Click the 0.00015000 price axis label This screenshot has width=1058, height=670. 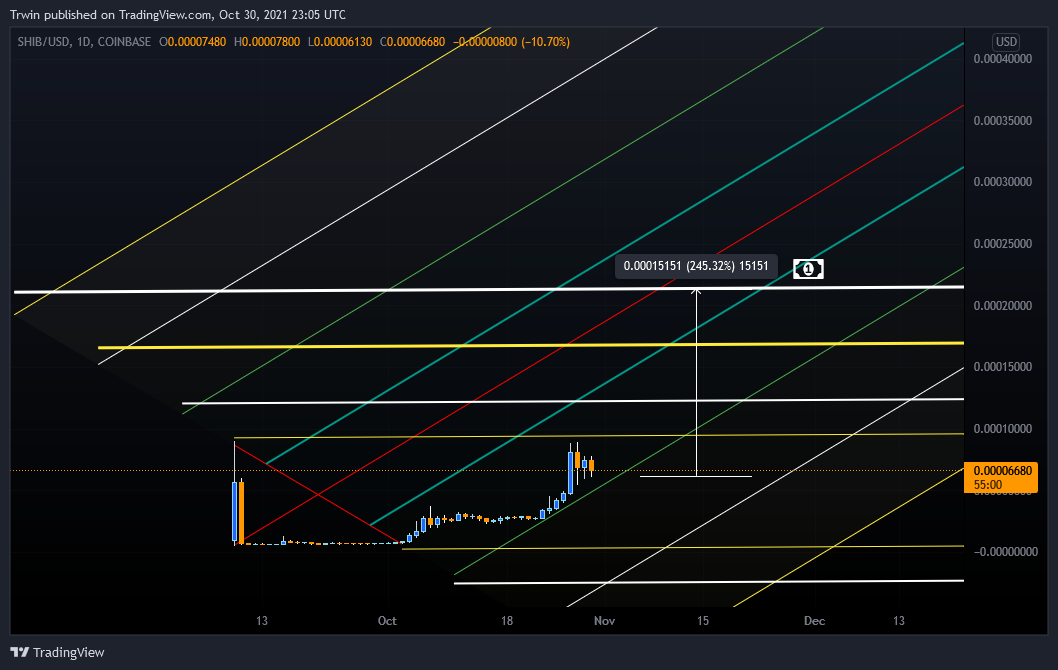1003,367
